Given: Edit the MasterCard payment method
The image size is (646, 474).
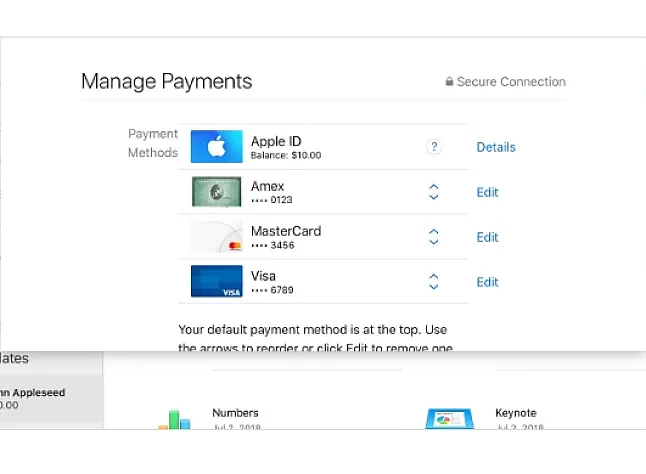Looking at the screenshot, I should [x=487, y=237].
